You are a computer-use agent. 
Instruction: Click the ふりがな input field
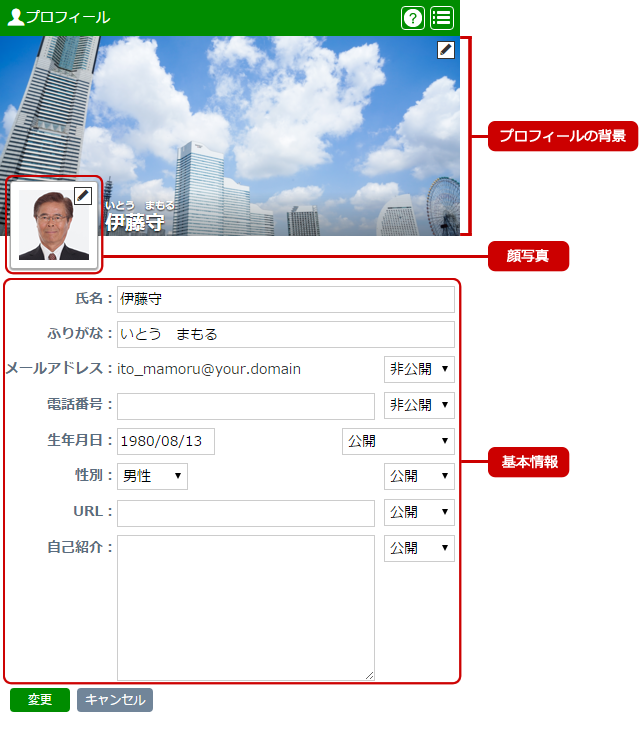[x=286, y=334]
